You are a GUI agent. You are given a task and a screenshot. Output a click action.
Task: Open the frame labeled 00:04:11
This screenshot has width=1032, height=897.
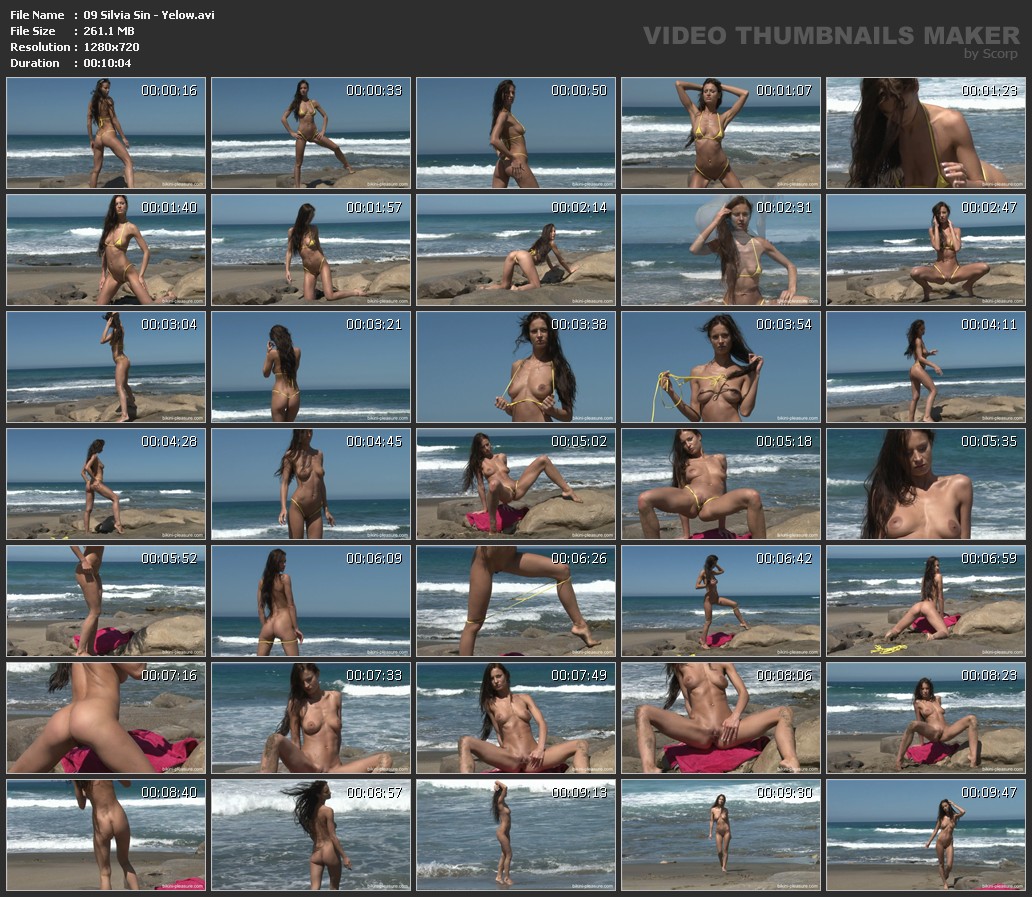click(x=925, y=367)
